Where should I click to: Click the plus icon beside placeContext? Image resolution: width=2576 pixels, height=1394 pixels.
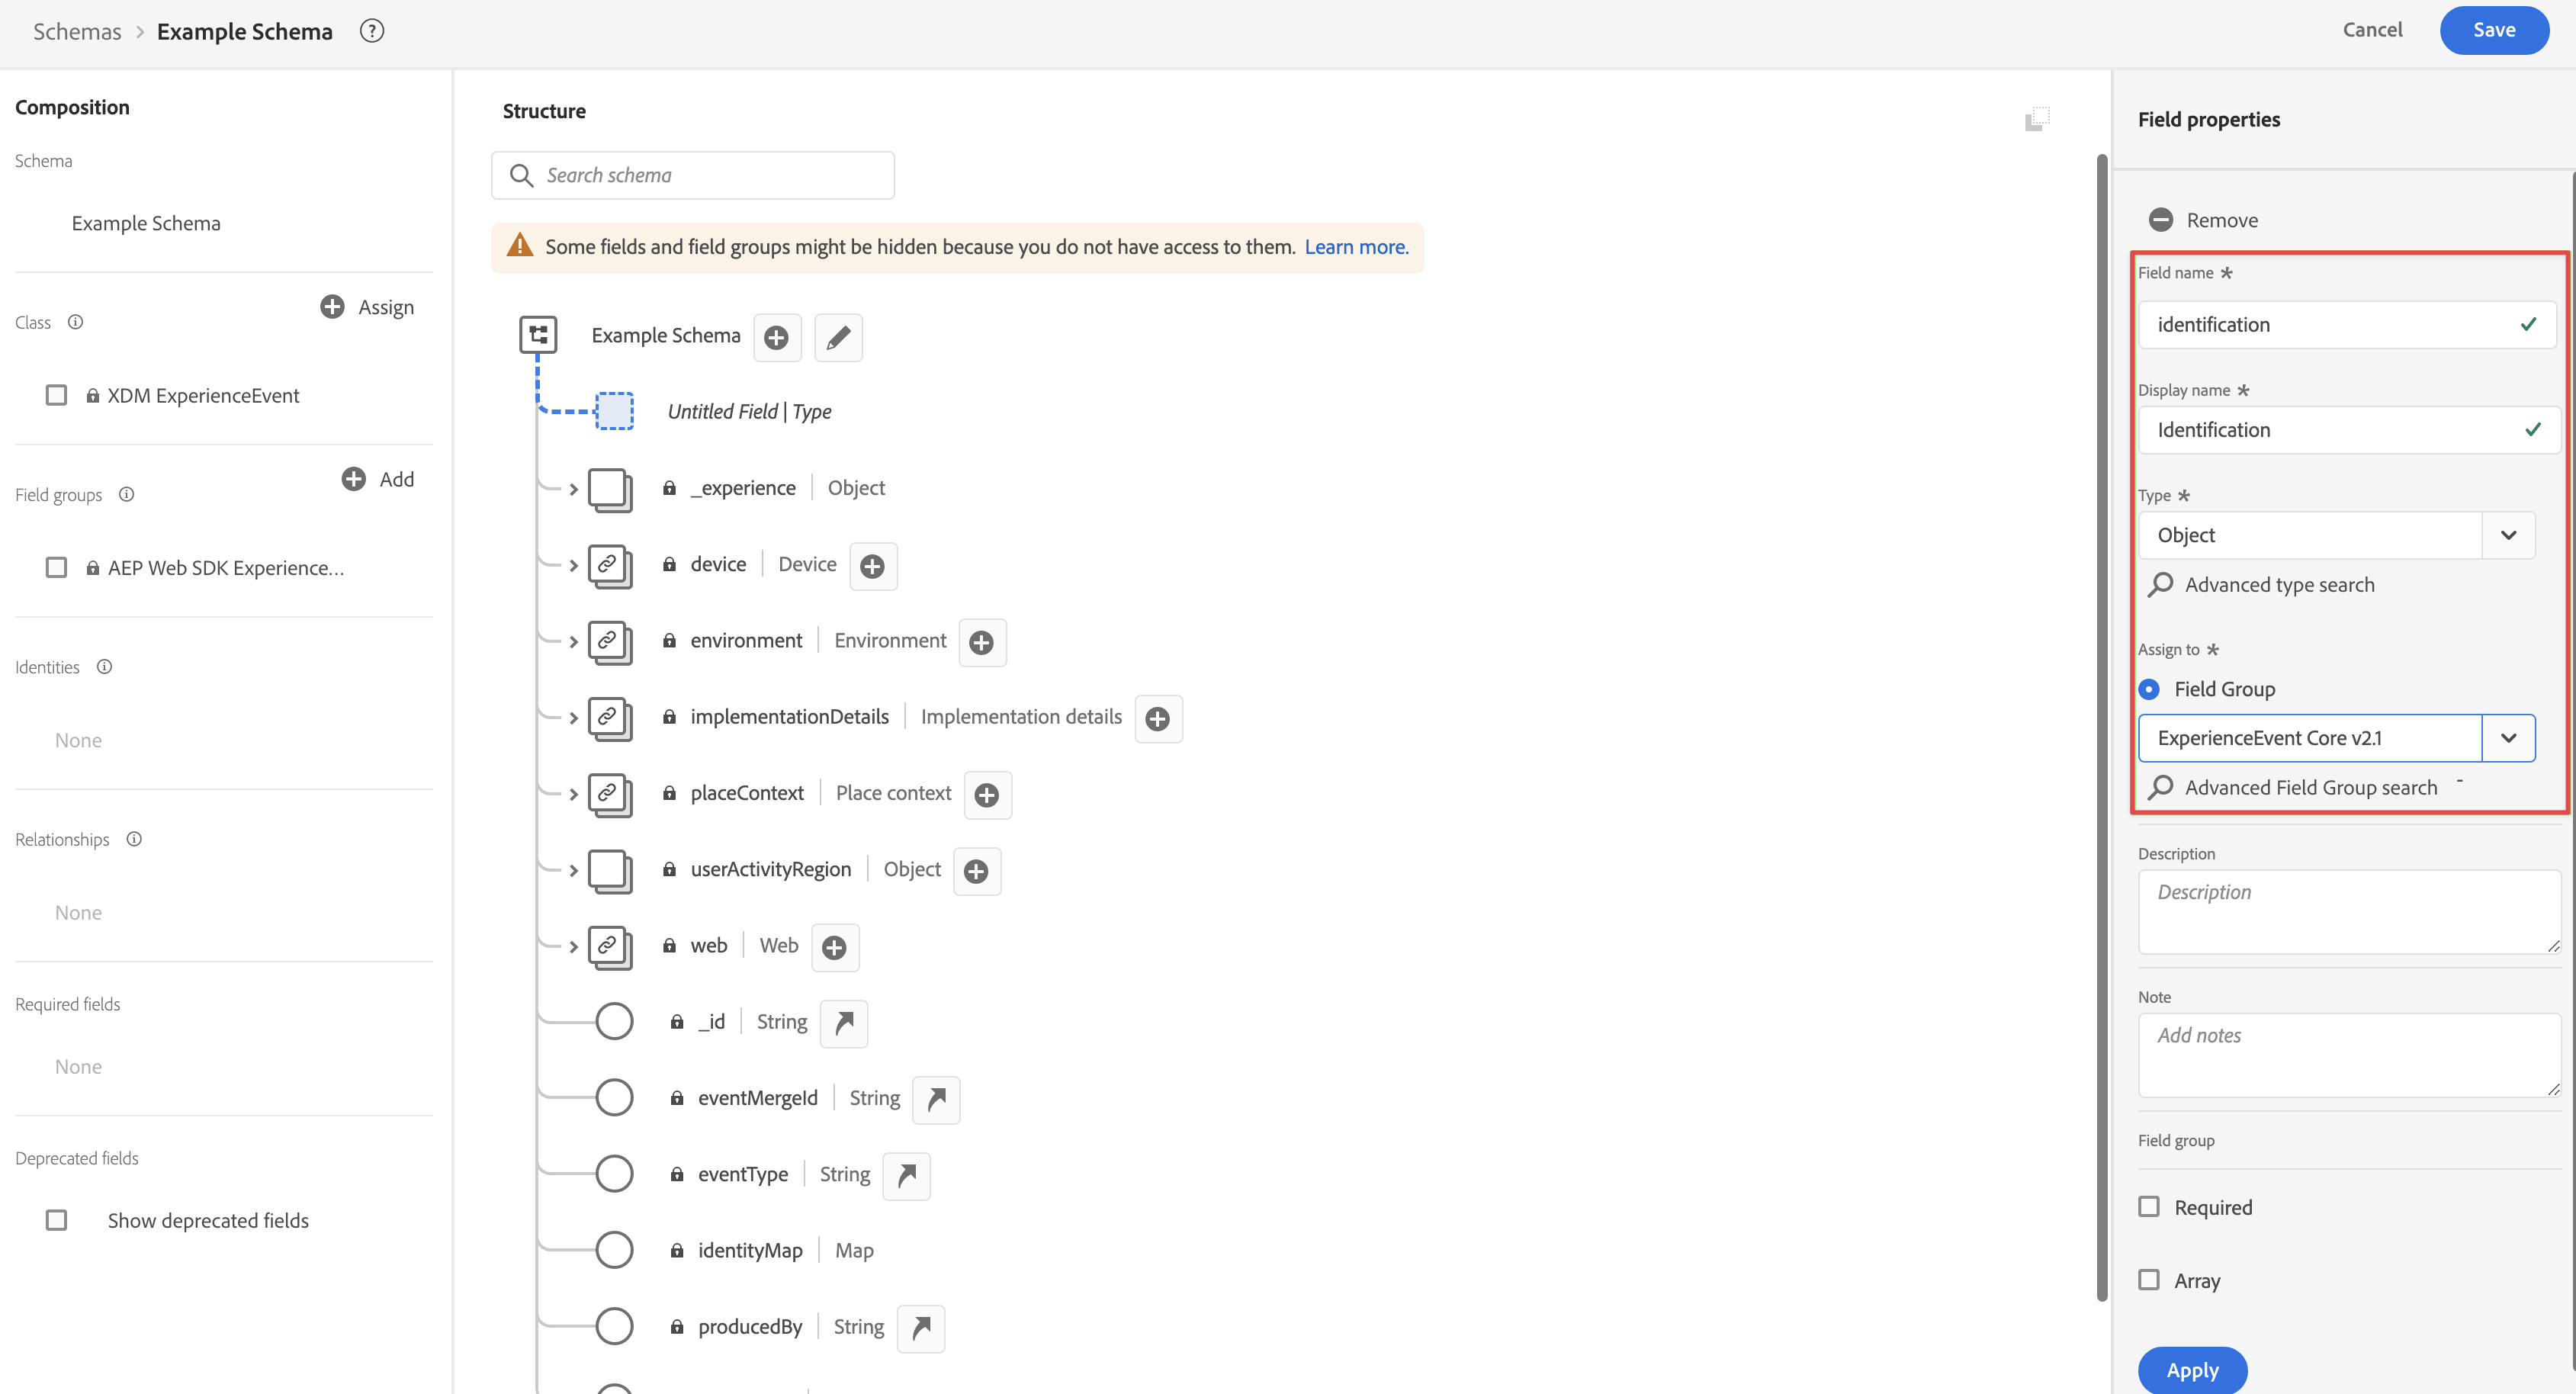coord(987,795)
